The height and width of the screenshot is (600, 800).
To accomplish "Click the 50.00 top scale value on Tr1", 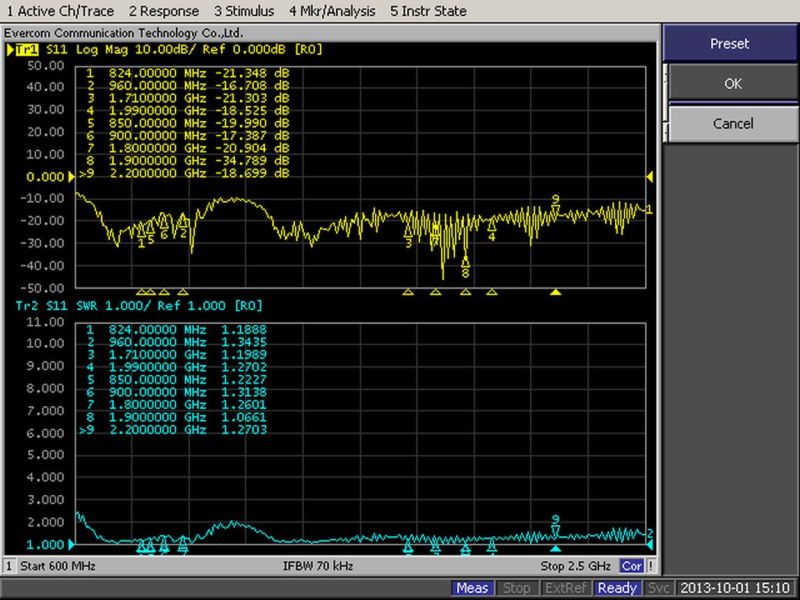I will pos(46,66).
